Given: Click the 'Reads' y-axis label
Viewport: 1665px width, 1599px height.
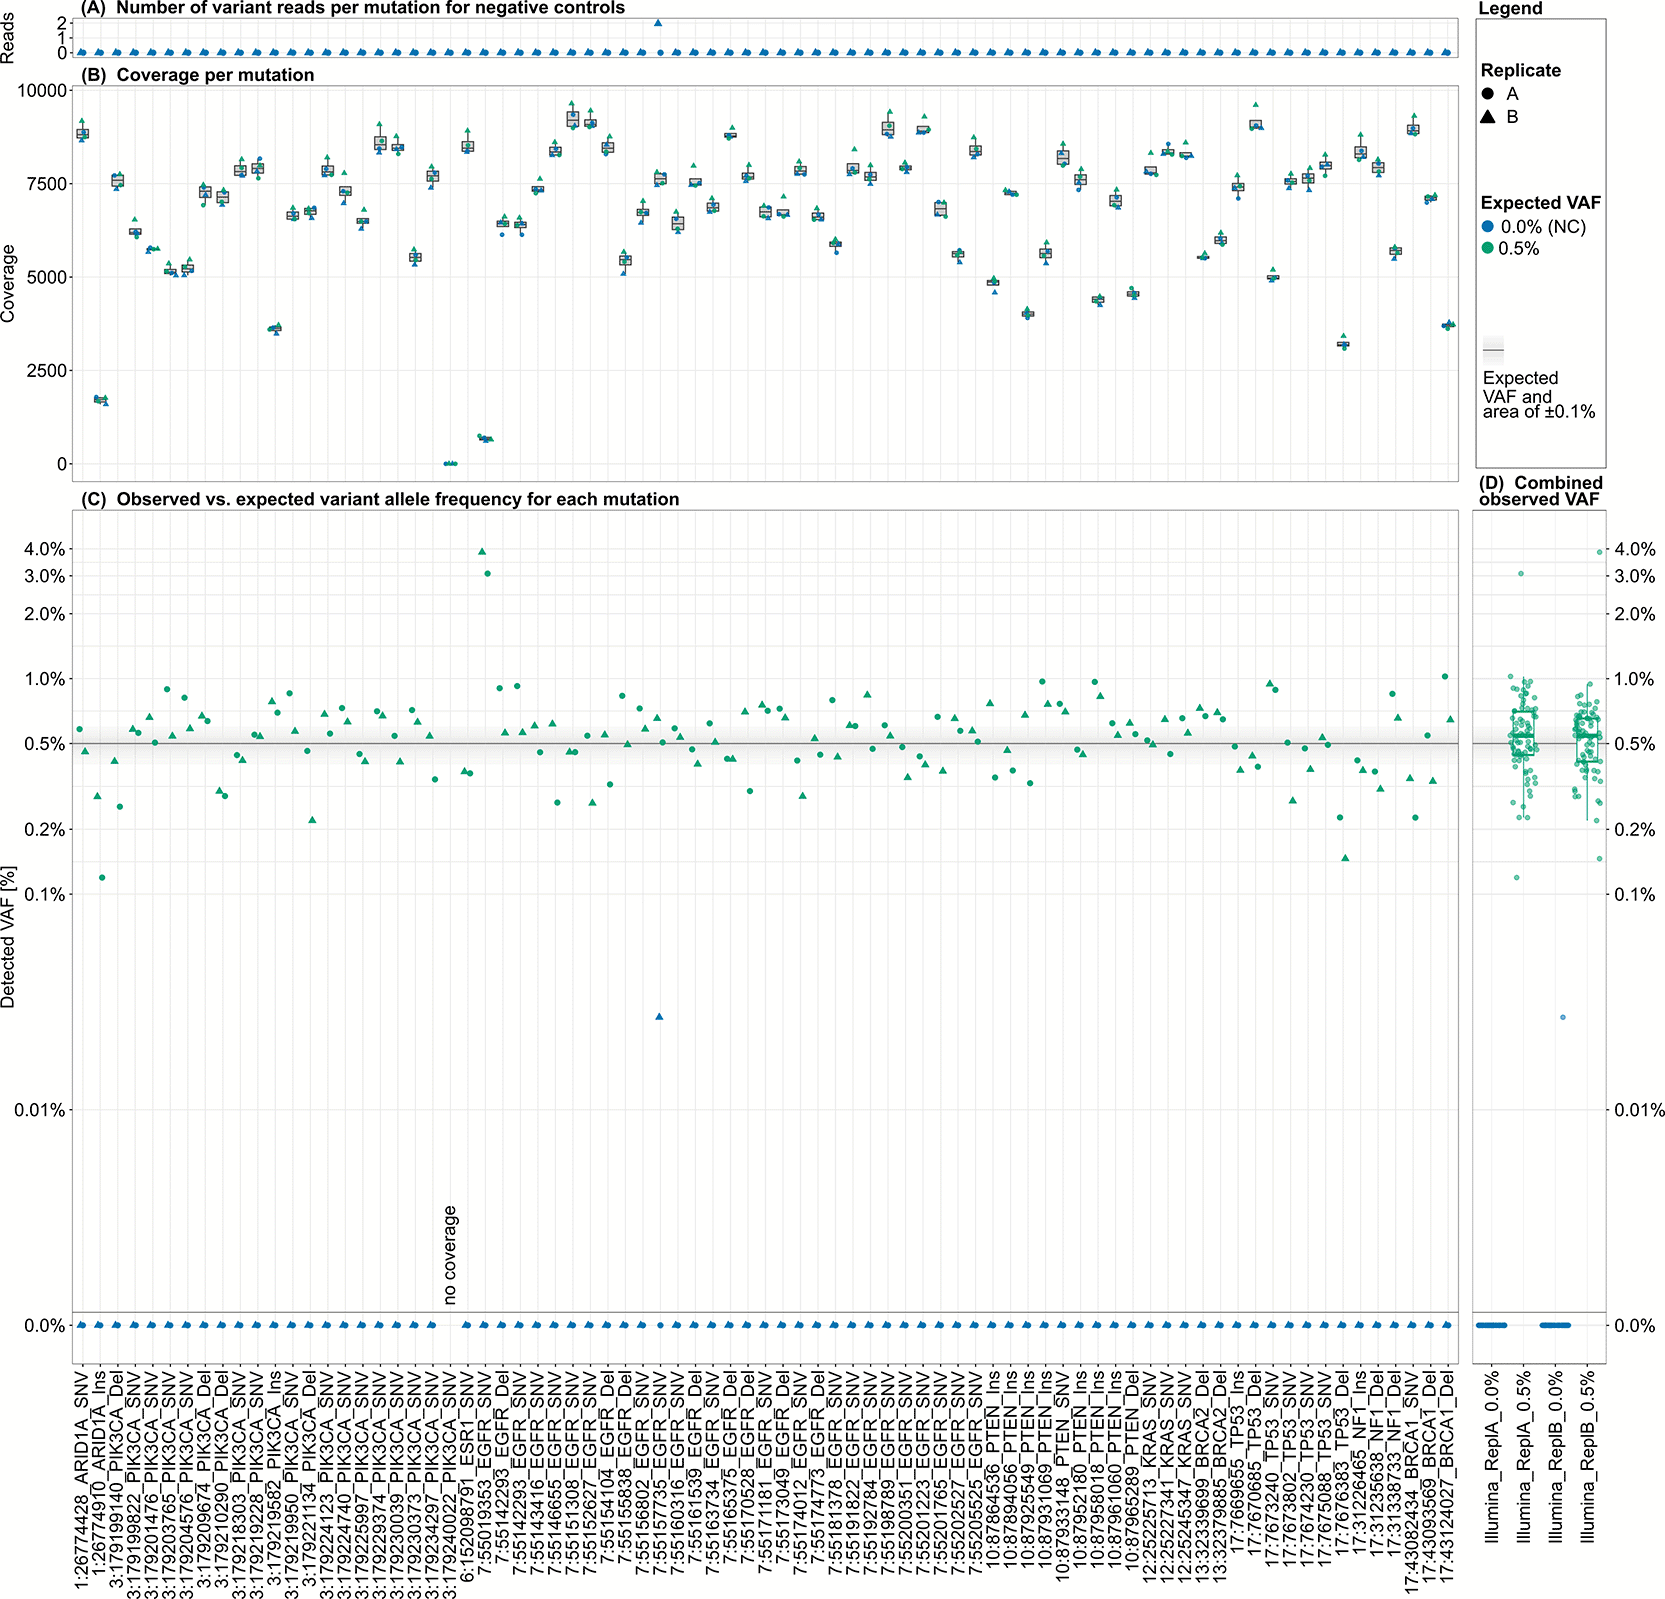Looking at the screenshot, I should 9,39.
